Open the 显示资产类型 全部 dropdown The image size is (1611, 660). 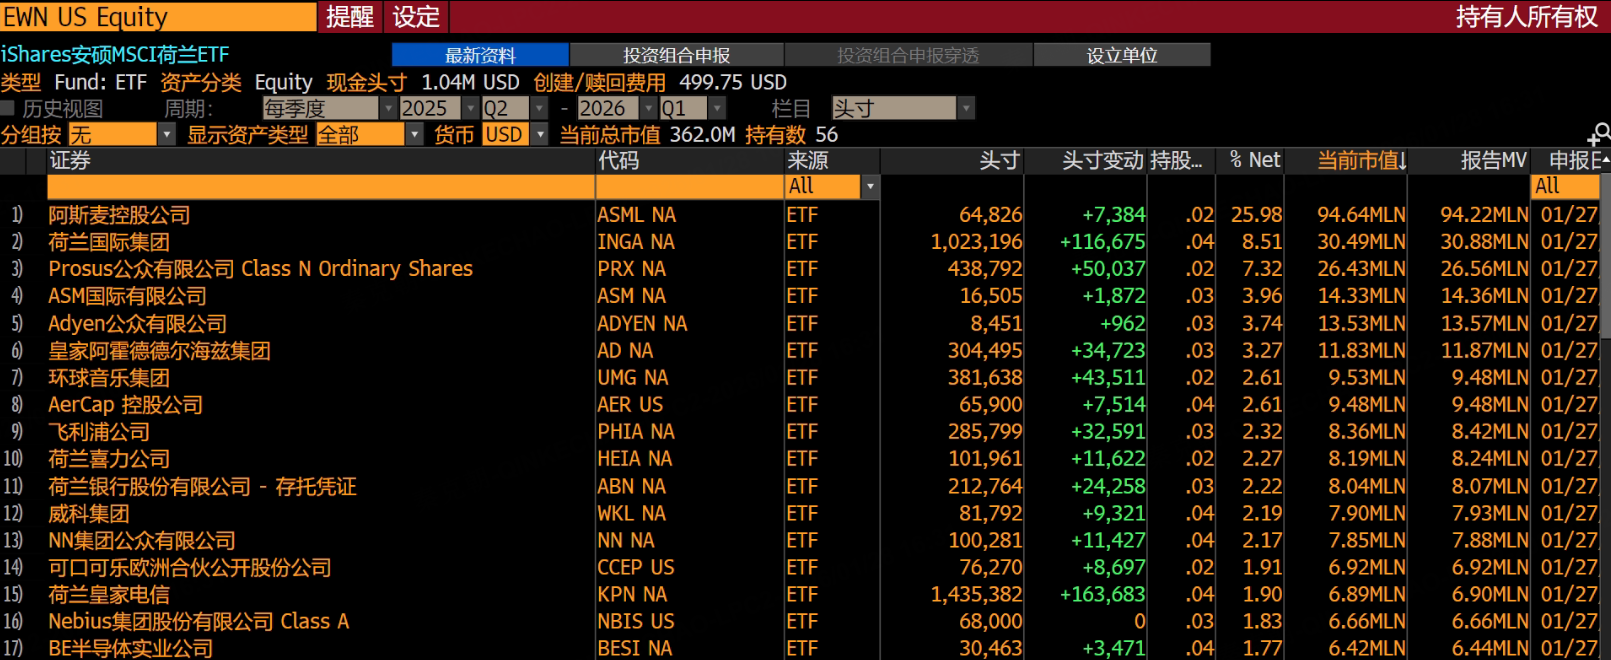point(369,135)
